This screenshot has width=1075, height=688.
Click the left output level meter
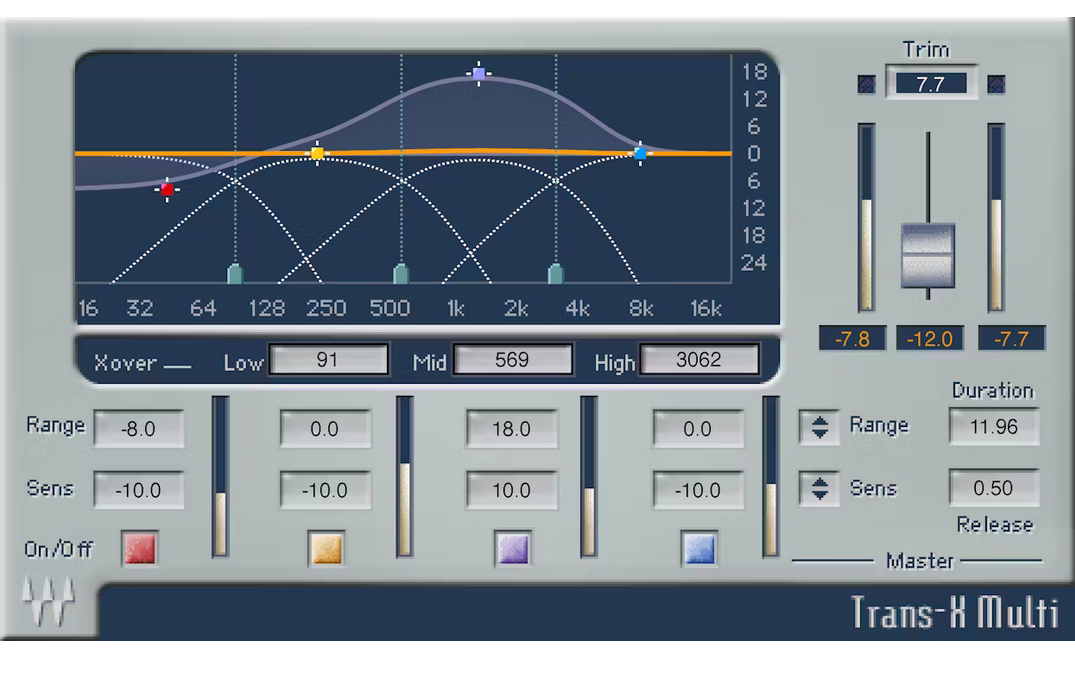tap(867, 217)
